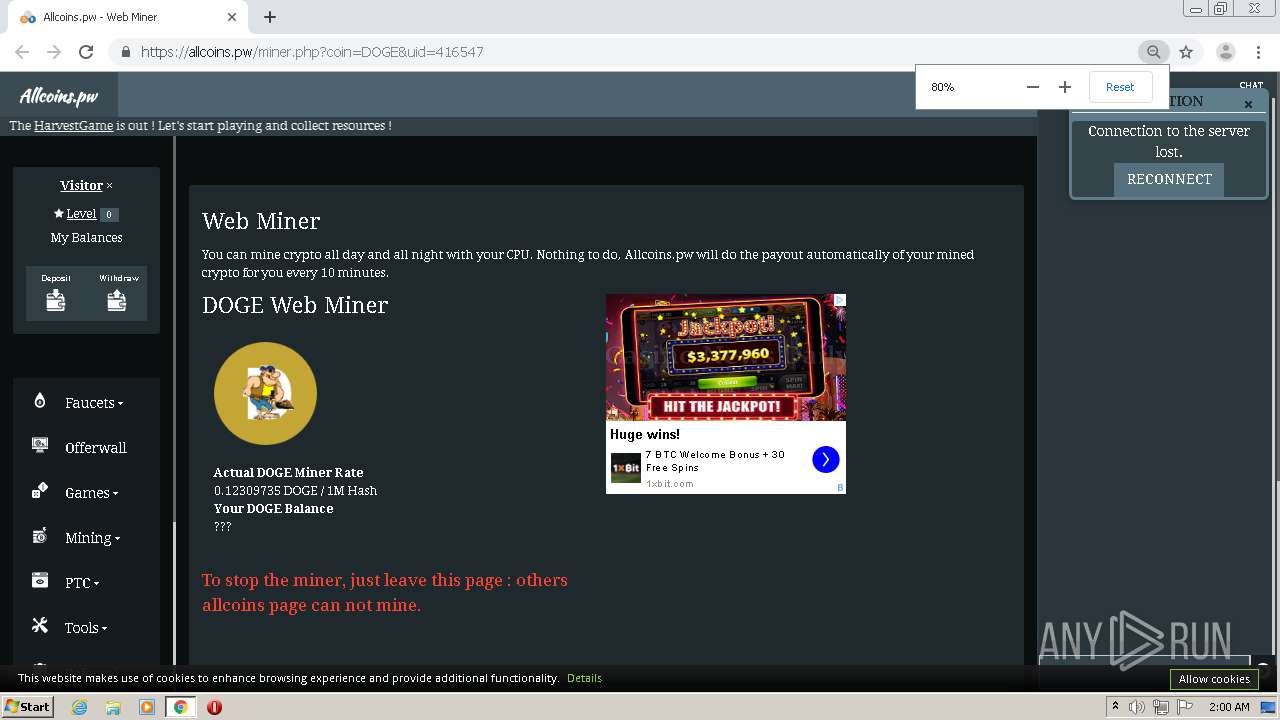Click the Faucets droplet icon
The height and width of the screenshot is (720, 1280).
[40, 401]
